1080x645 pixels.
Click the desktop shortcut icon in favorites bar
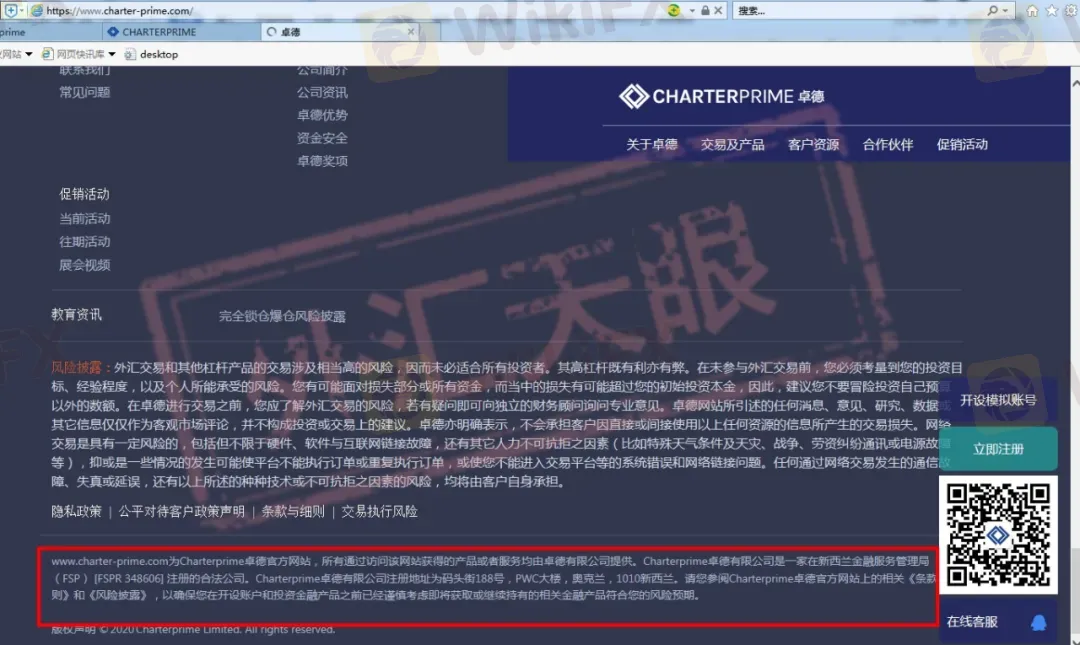(x=129, y=54)
